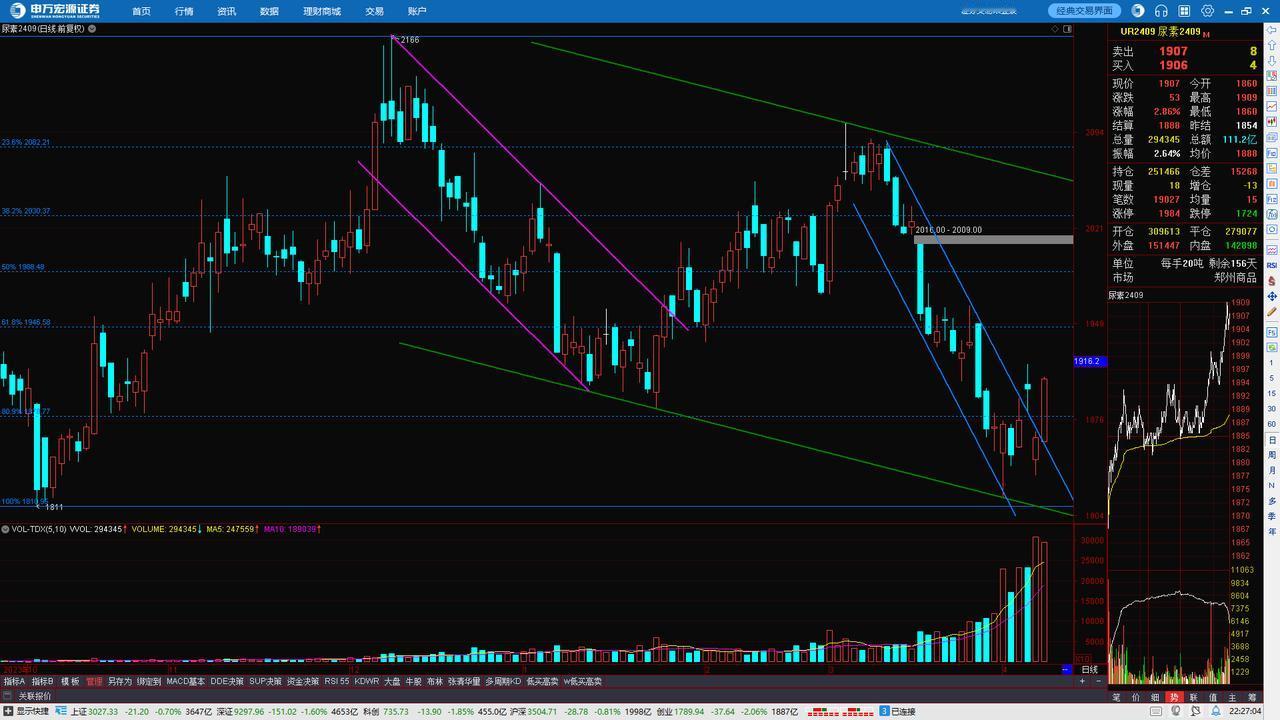Open the 账户 account menu
This screenshot has height=720, width=1280.
pos(417,11)
